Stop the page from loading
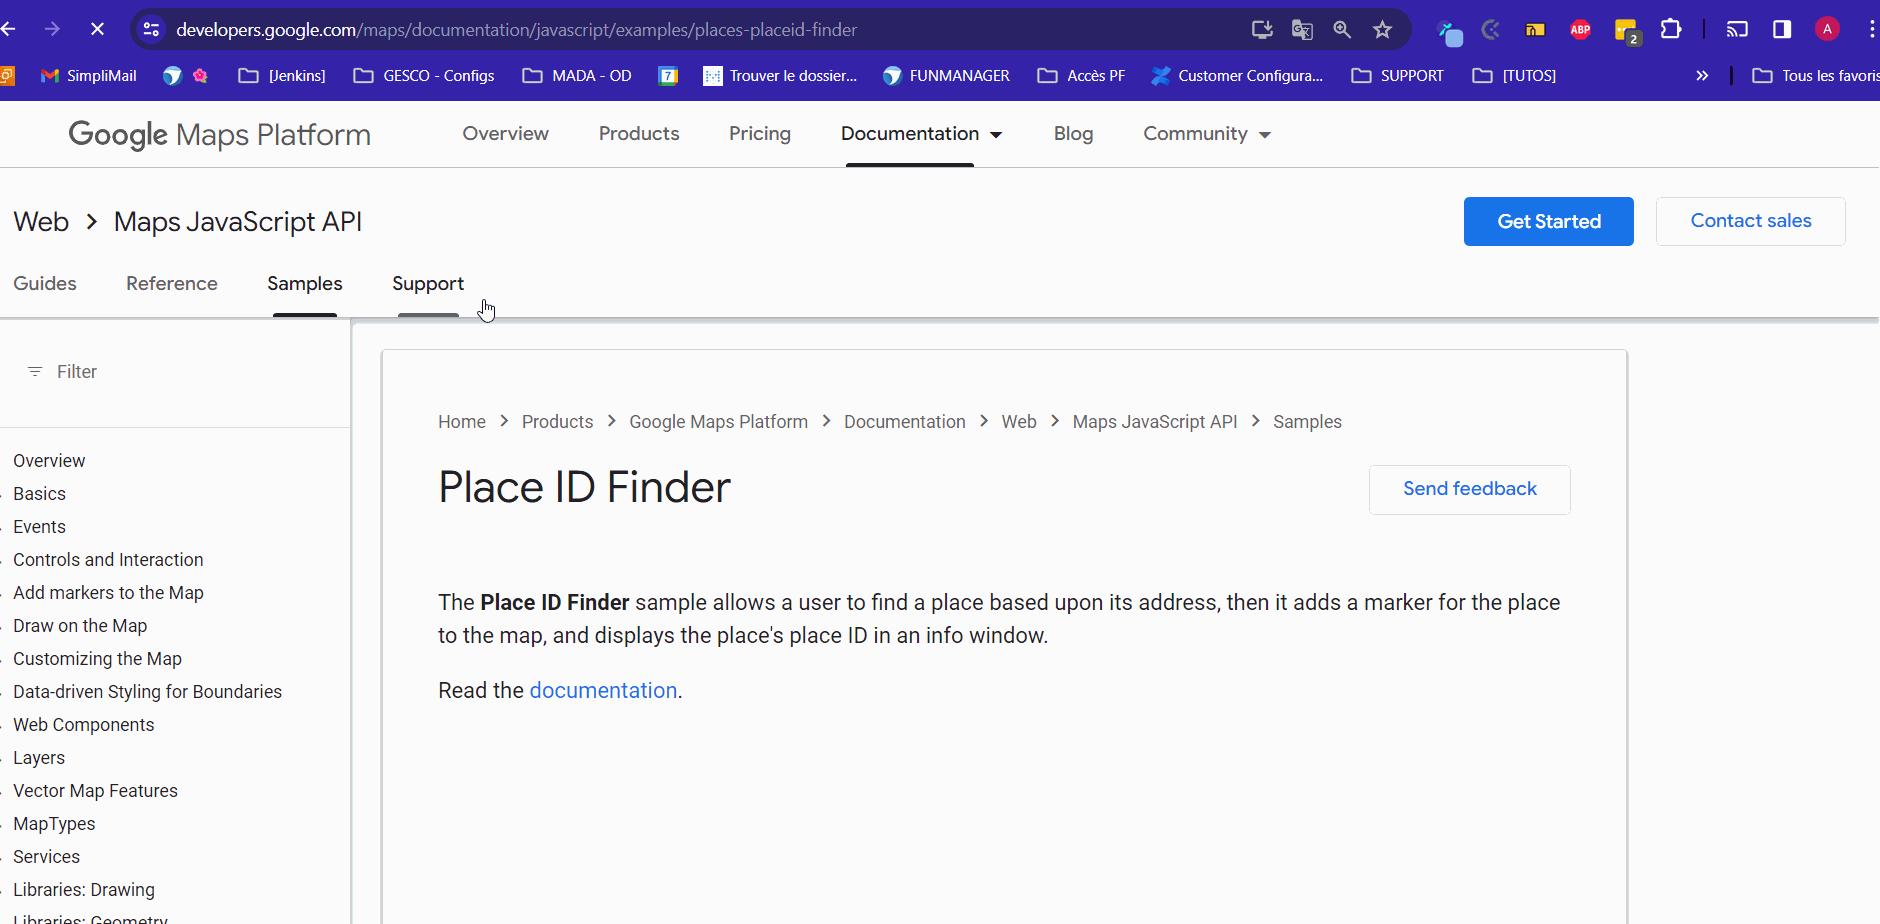1880x924 pixels. click(x=97, y=30)
